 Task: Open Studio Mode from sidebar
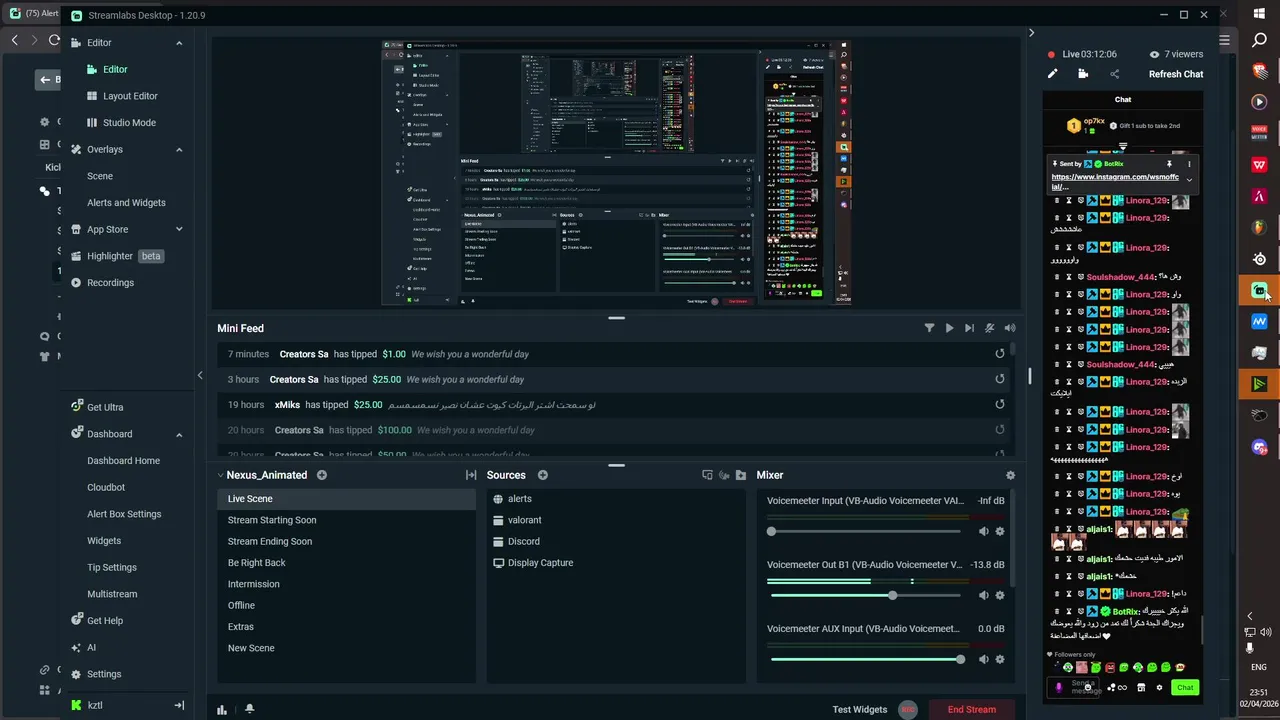(129, 122)
